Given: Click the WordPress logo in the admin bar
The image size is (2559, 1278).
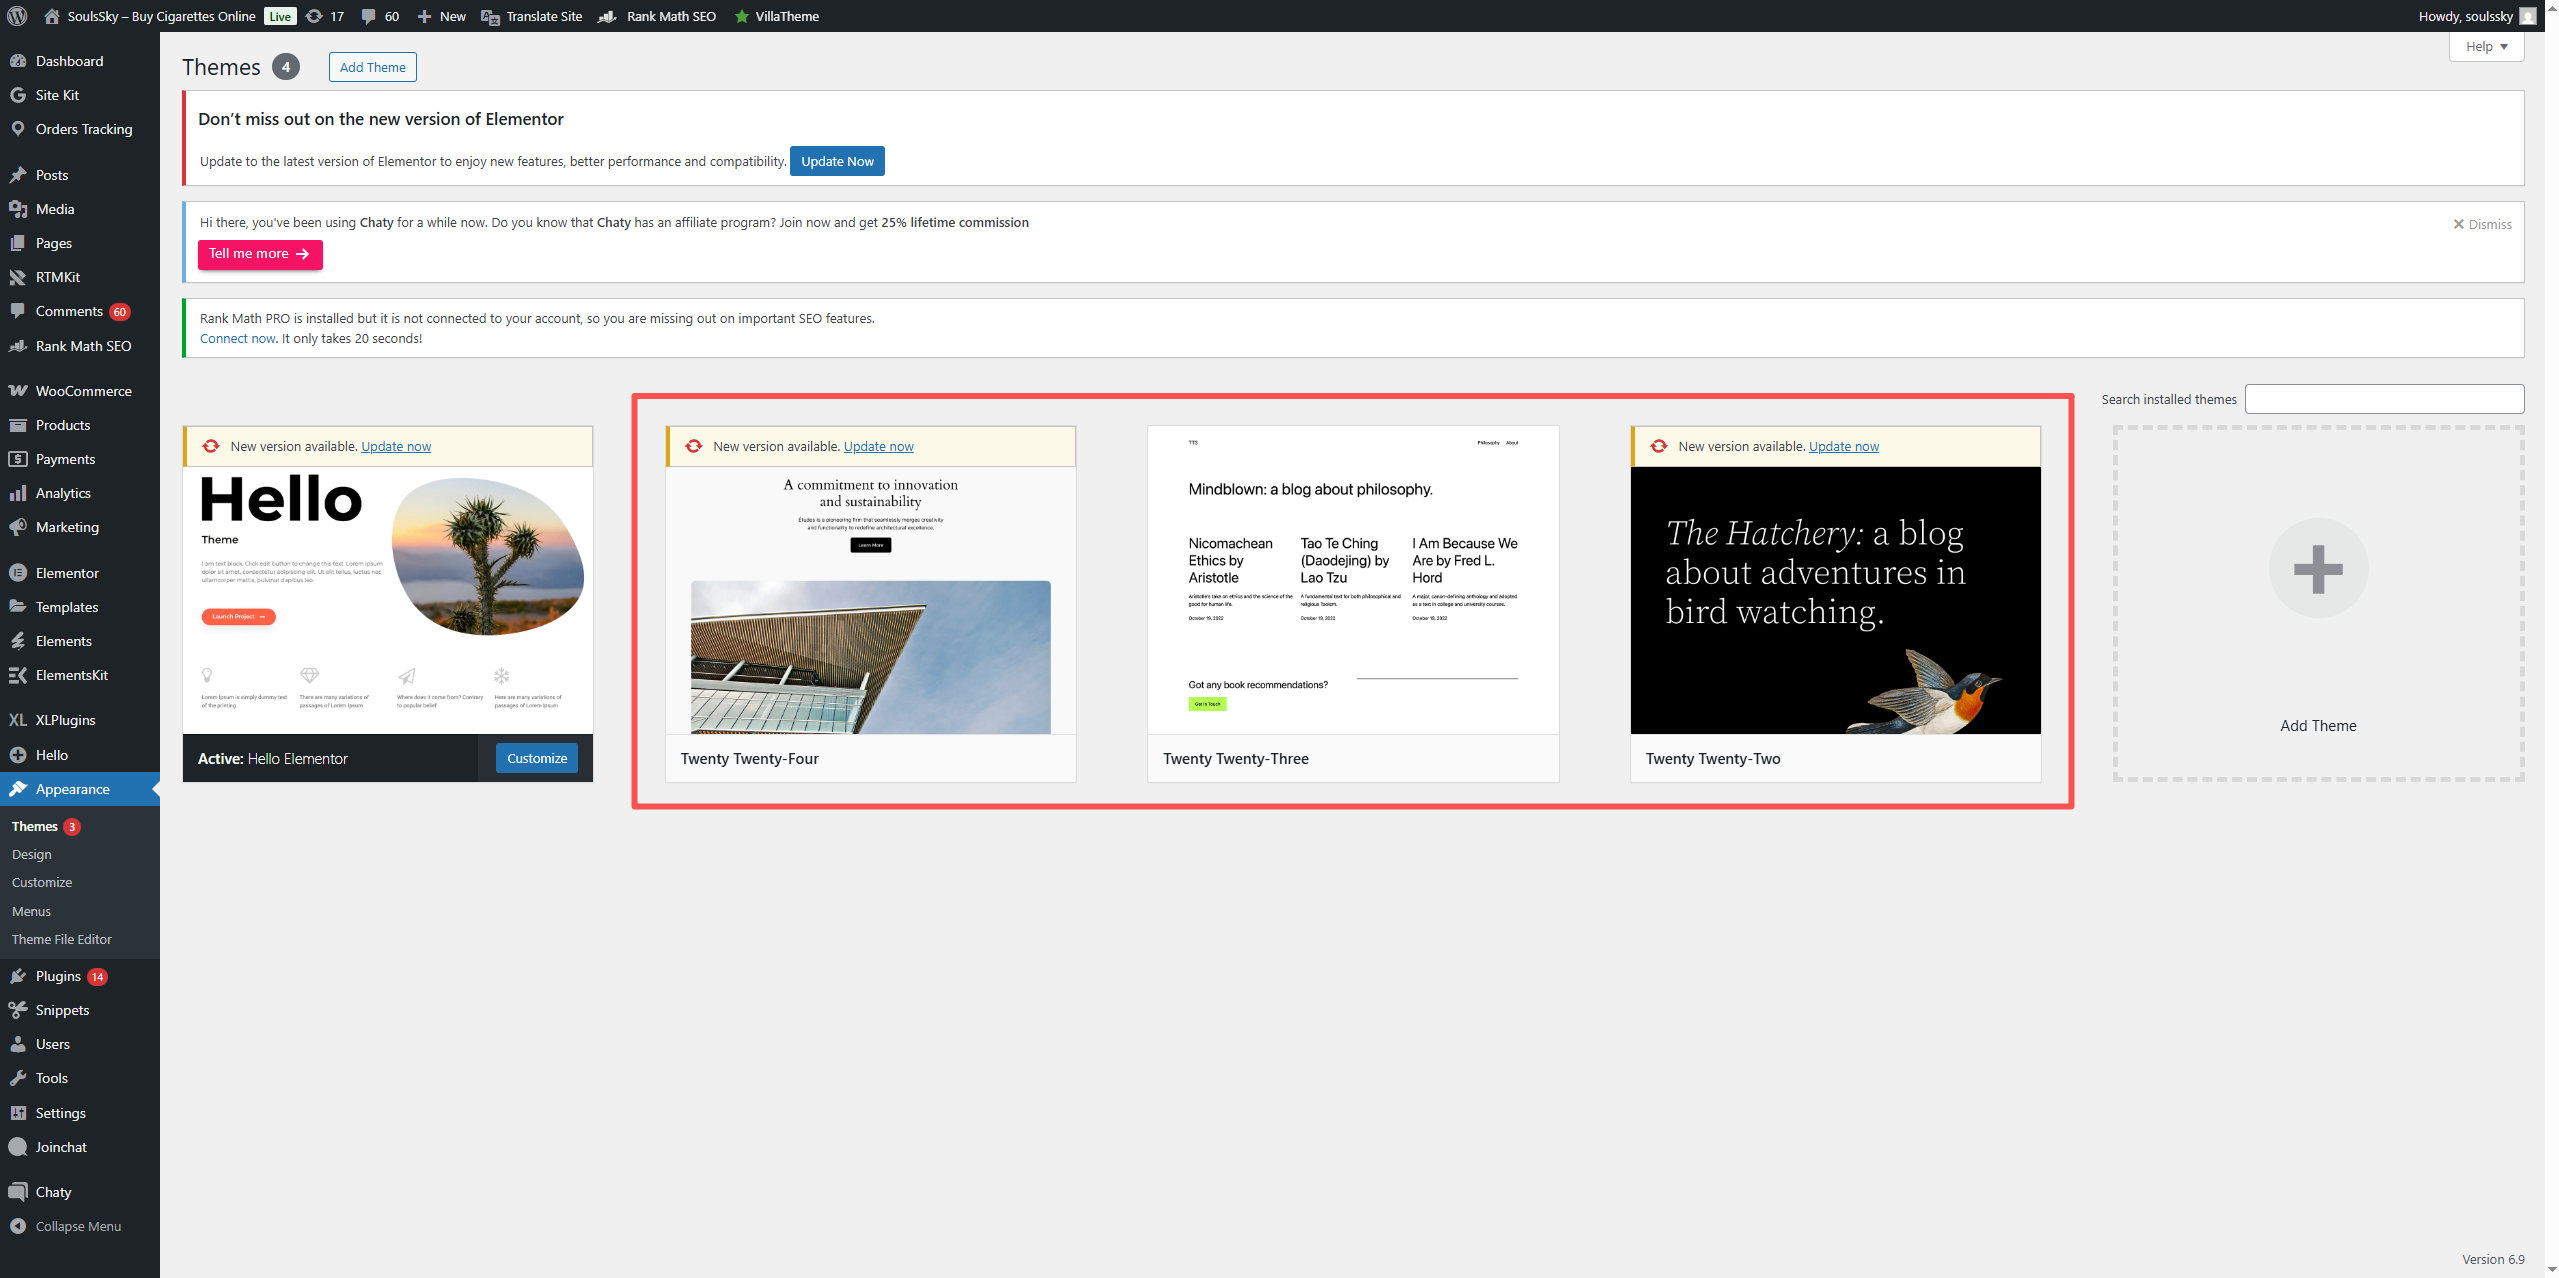Looking at the screenshot, I should click(x=16, y=16).
